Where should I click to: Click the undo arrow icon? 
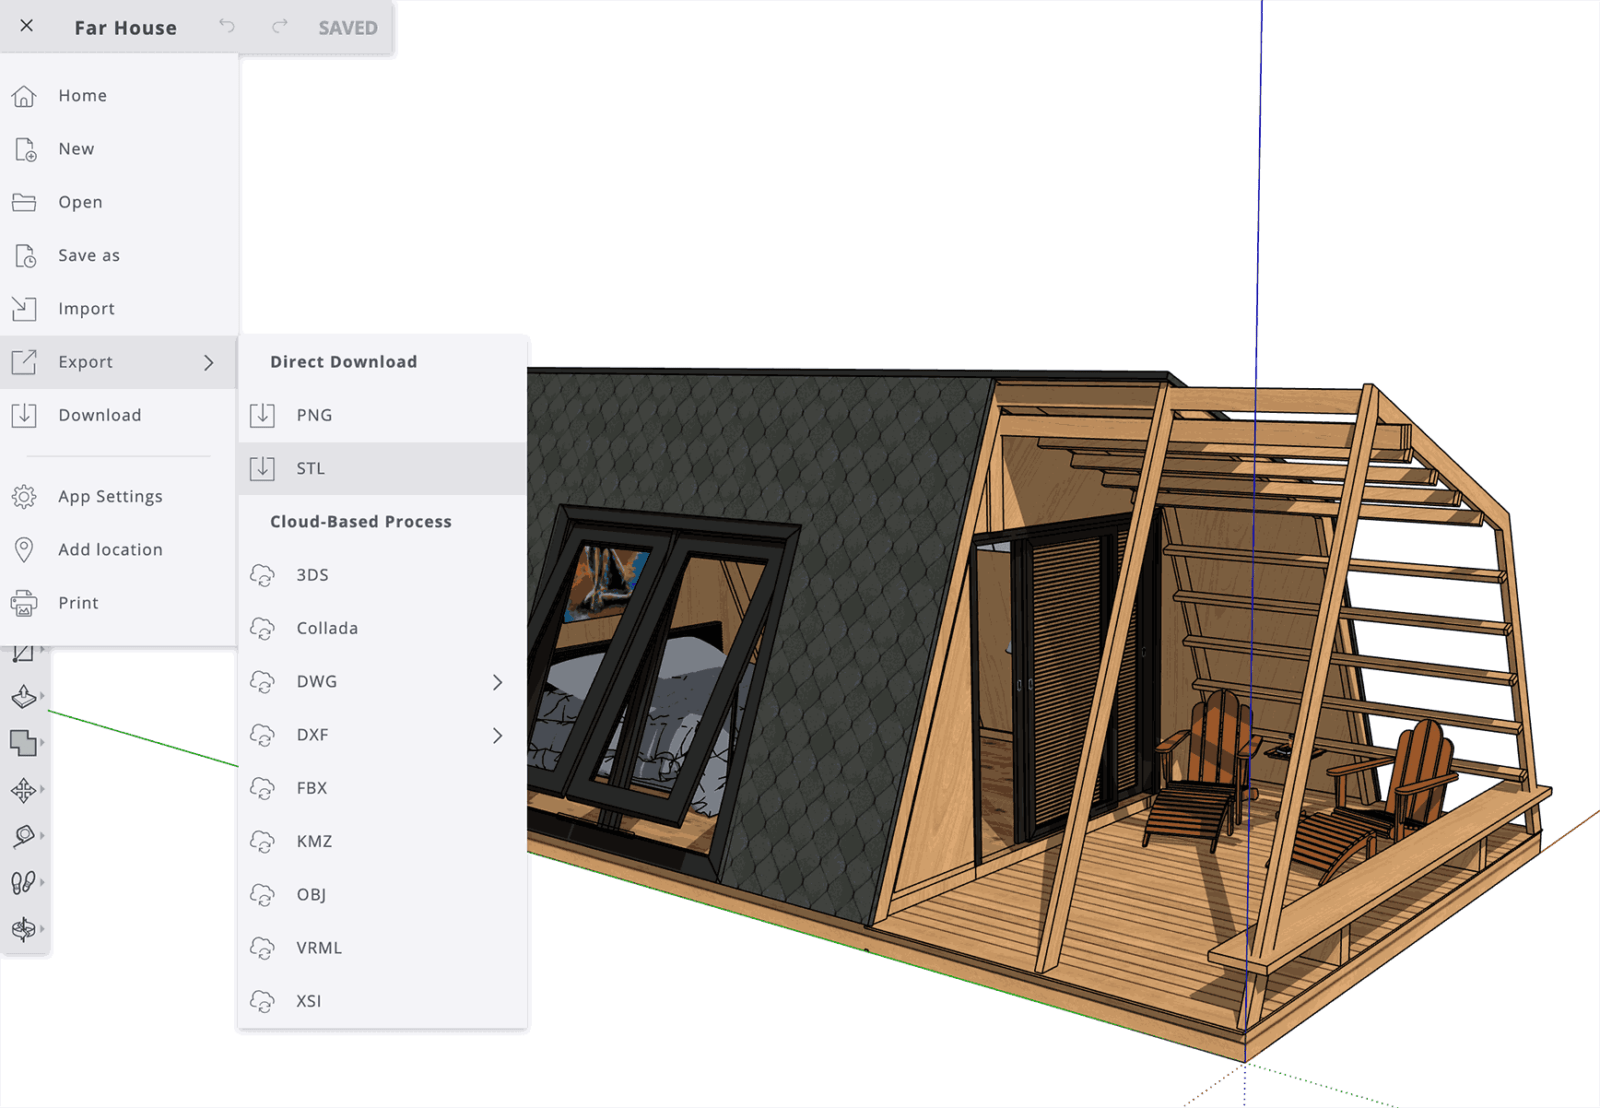coord(227,27)
